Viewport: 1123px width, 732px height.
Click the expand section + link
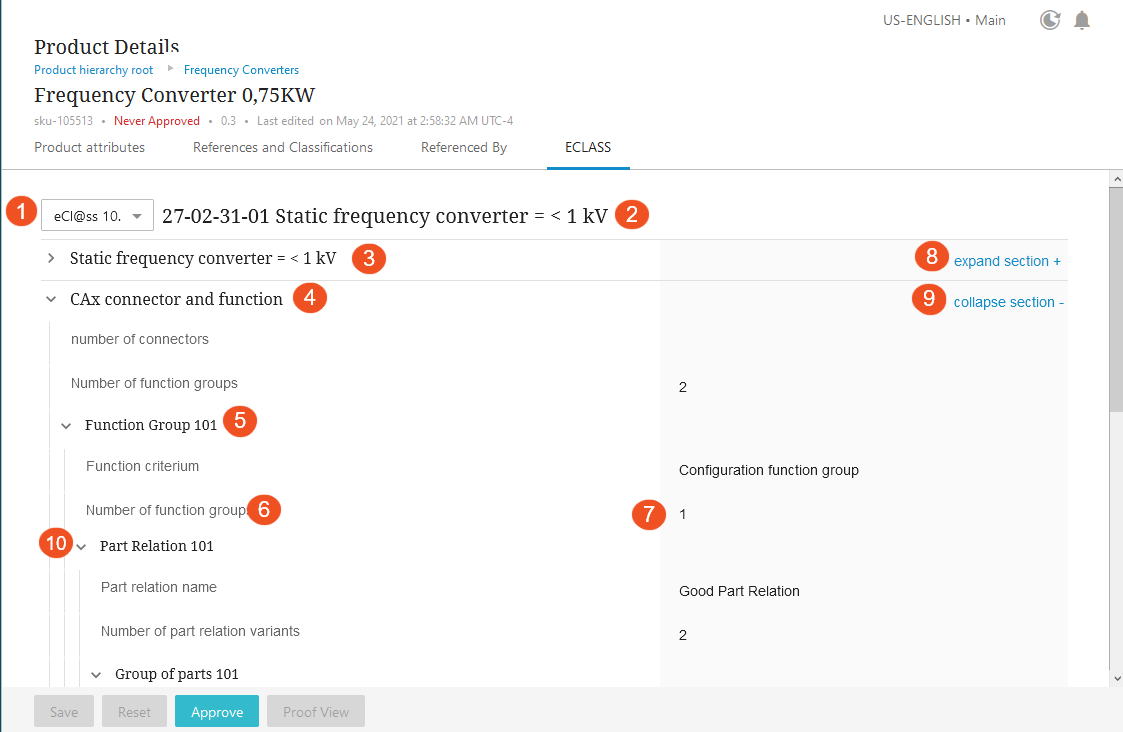[1007, 261]
